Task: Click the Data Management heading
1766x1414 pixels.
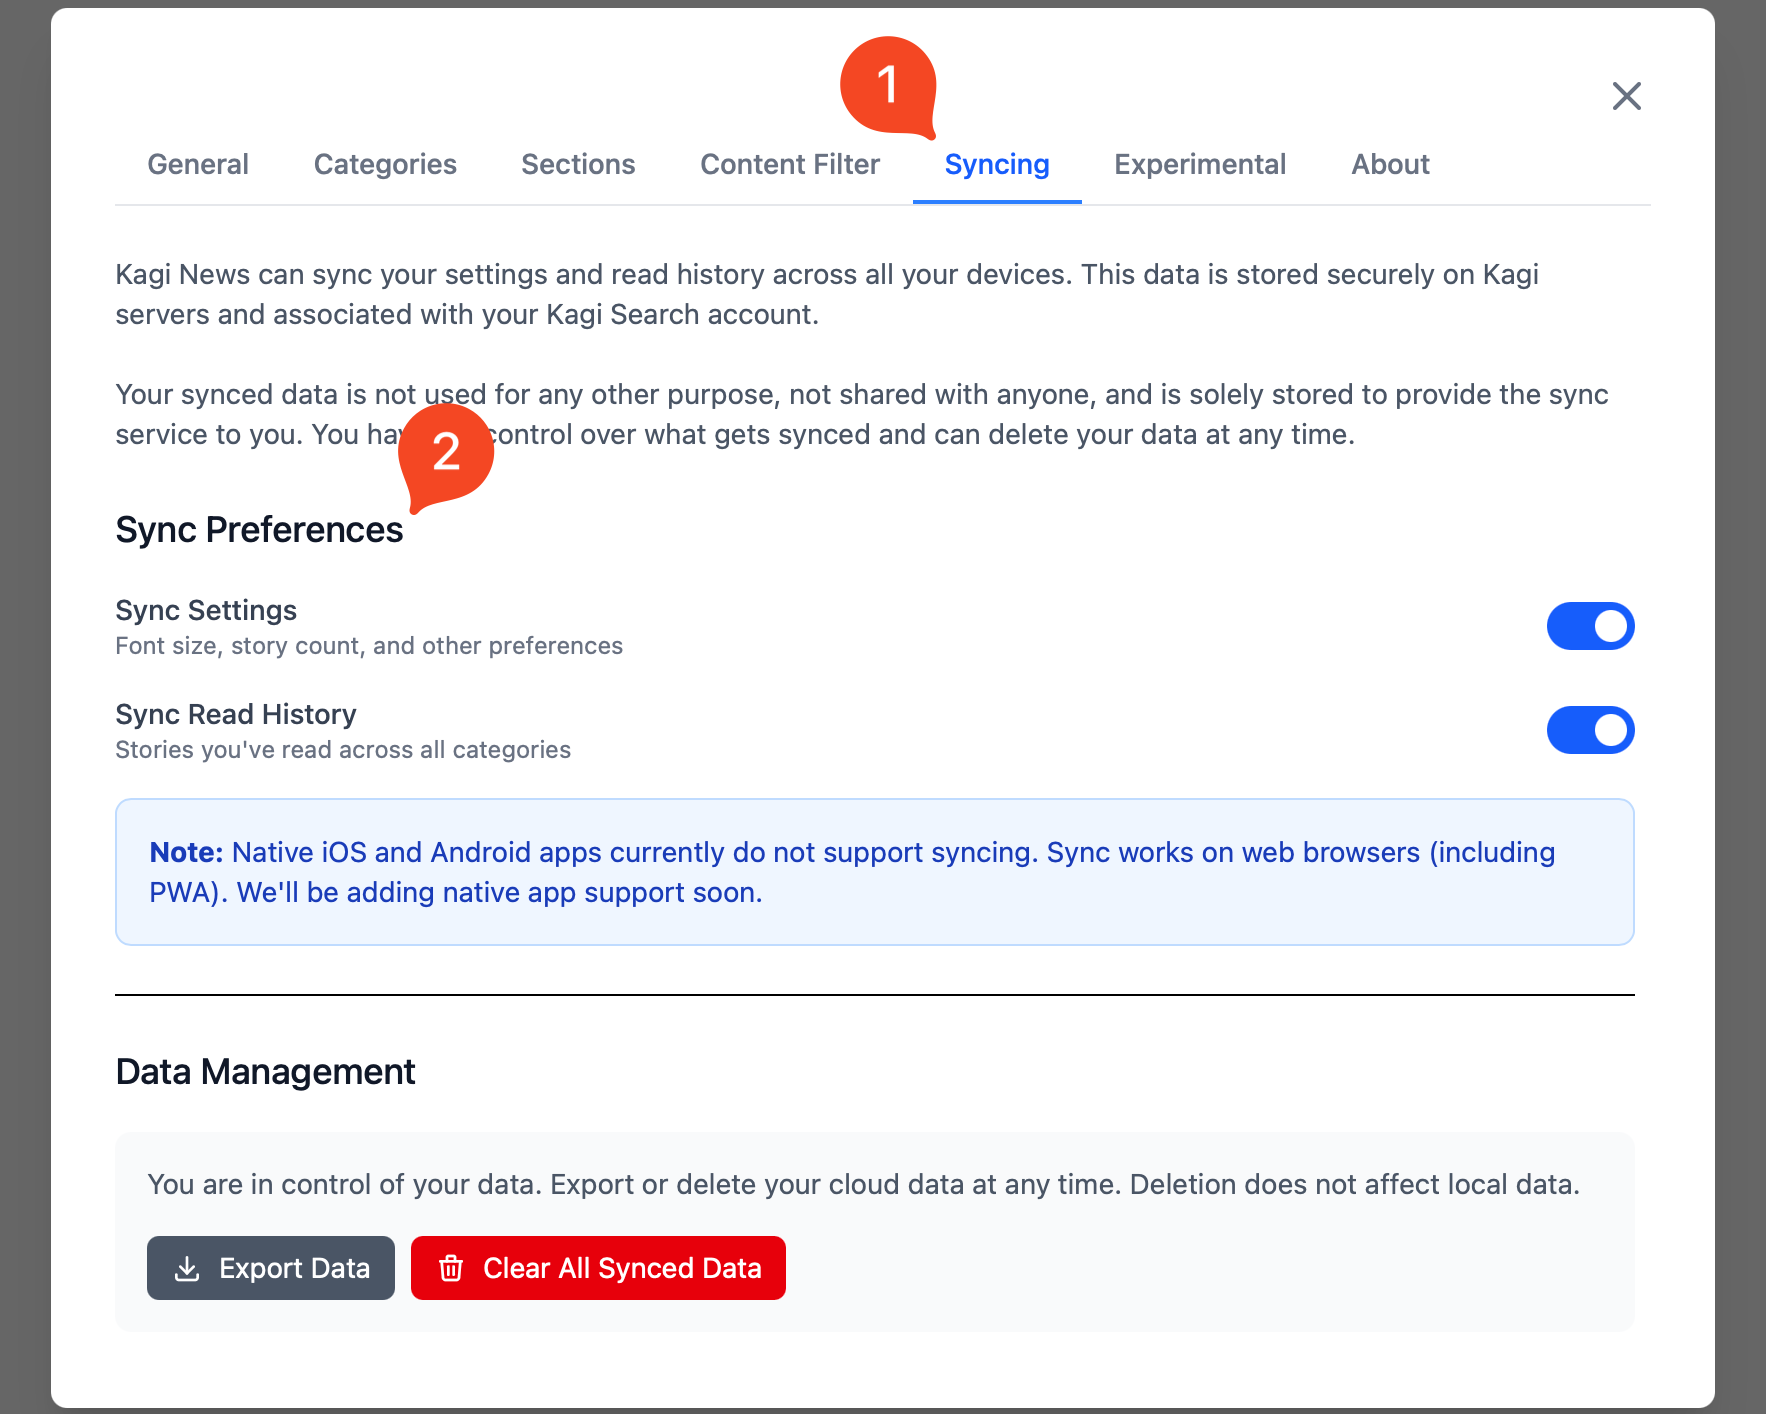Action: click(265, 1072)
